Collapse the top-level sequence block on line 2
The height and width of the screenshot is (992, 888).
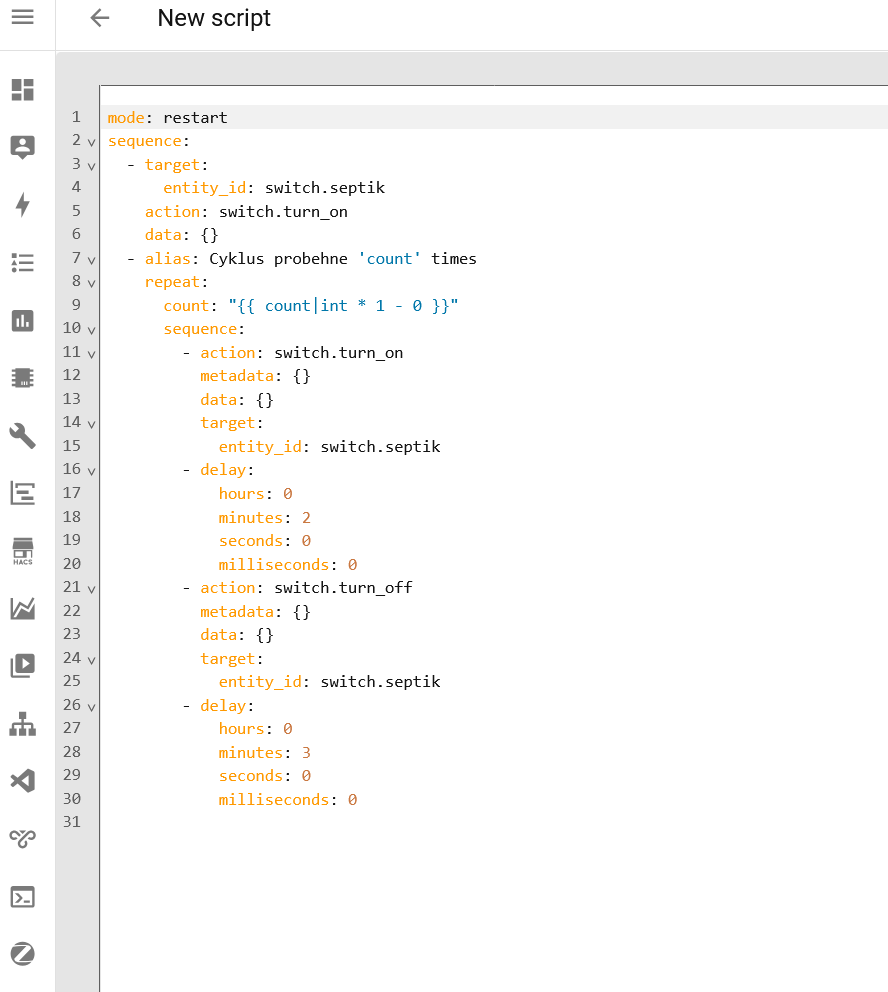coord(91,142)
